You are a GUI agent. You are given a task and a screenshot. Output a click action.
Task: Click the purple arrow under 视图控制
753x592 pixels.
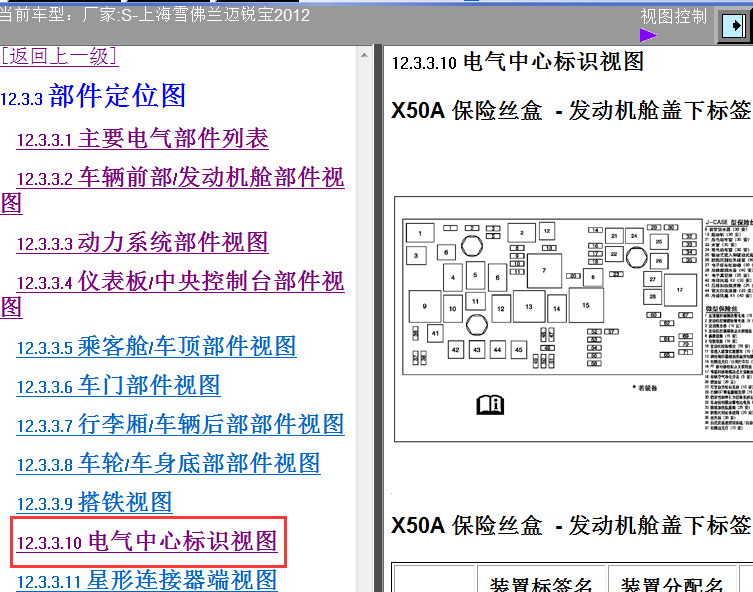(648, 35)
